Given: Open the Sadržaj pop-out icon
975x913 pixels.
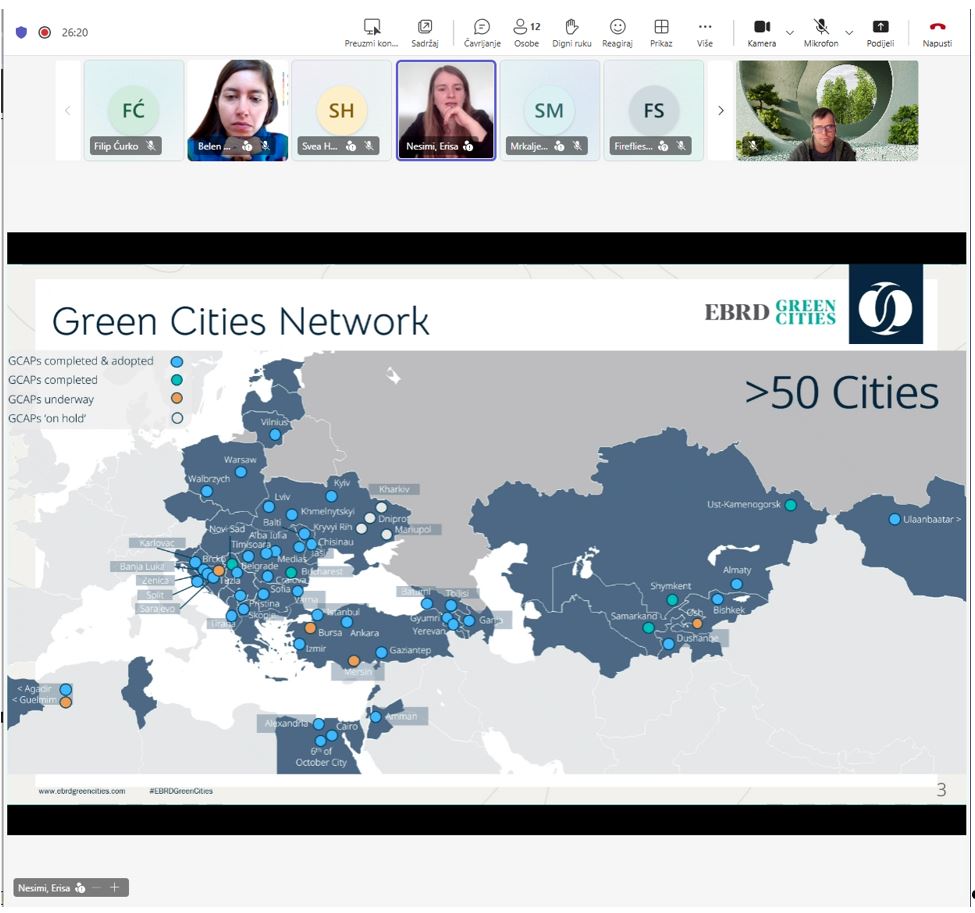Looking at the screenshot, I should tap(425, 32).
